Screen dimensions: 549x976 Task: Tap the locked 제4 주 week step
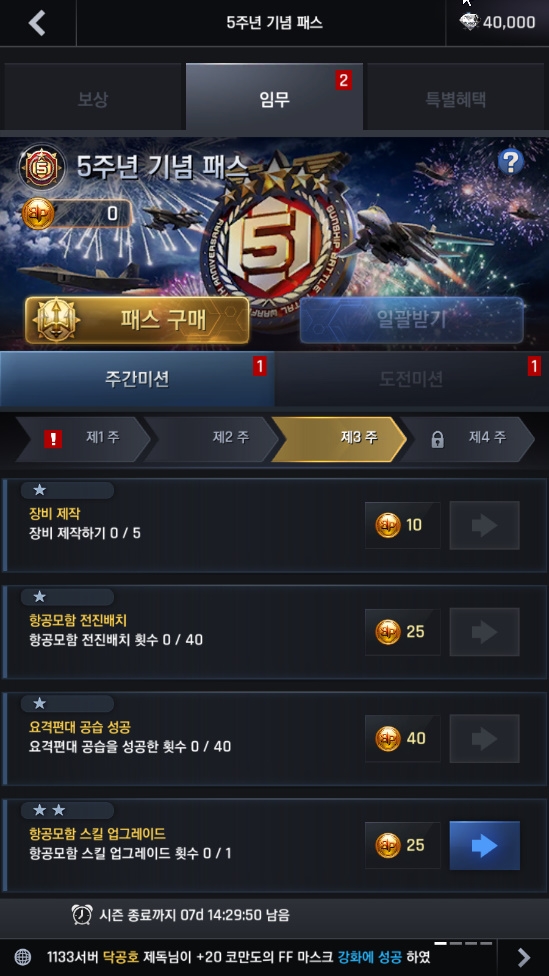[x=467, y=438]
